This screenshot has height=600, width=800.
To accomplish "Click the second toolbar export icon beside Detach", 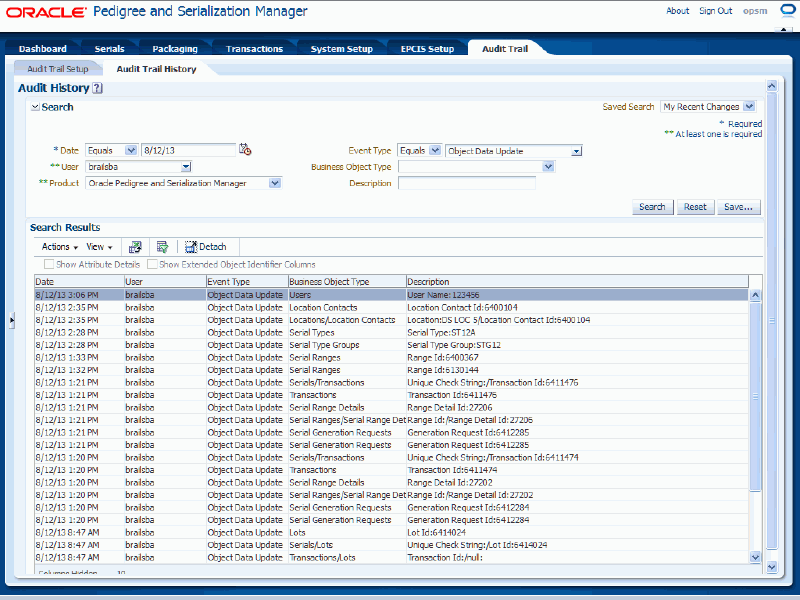I will 162,247.
